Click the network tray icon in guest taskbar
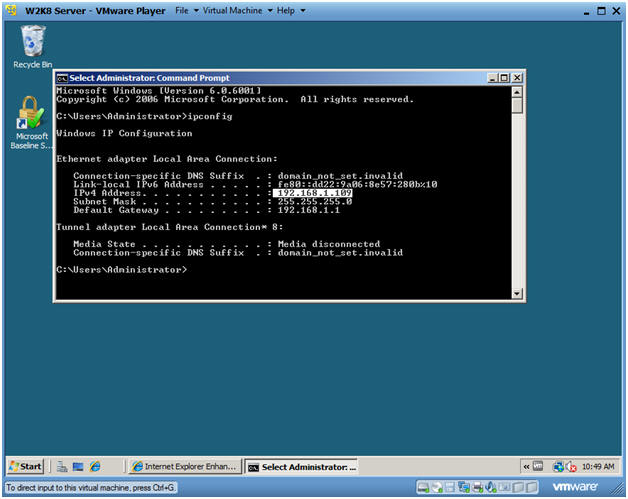628x499 pixels. tap(558, 467)
